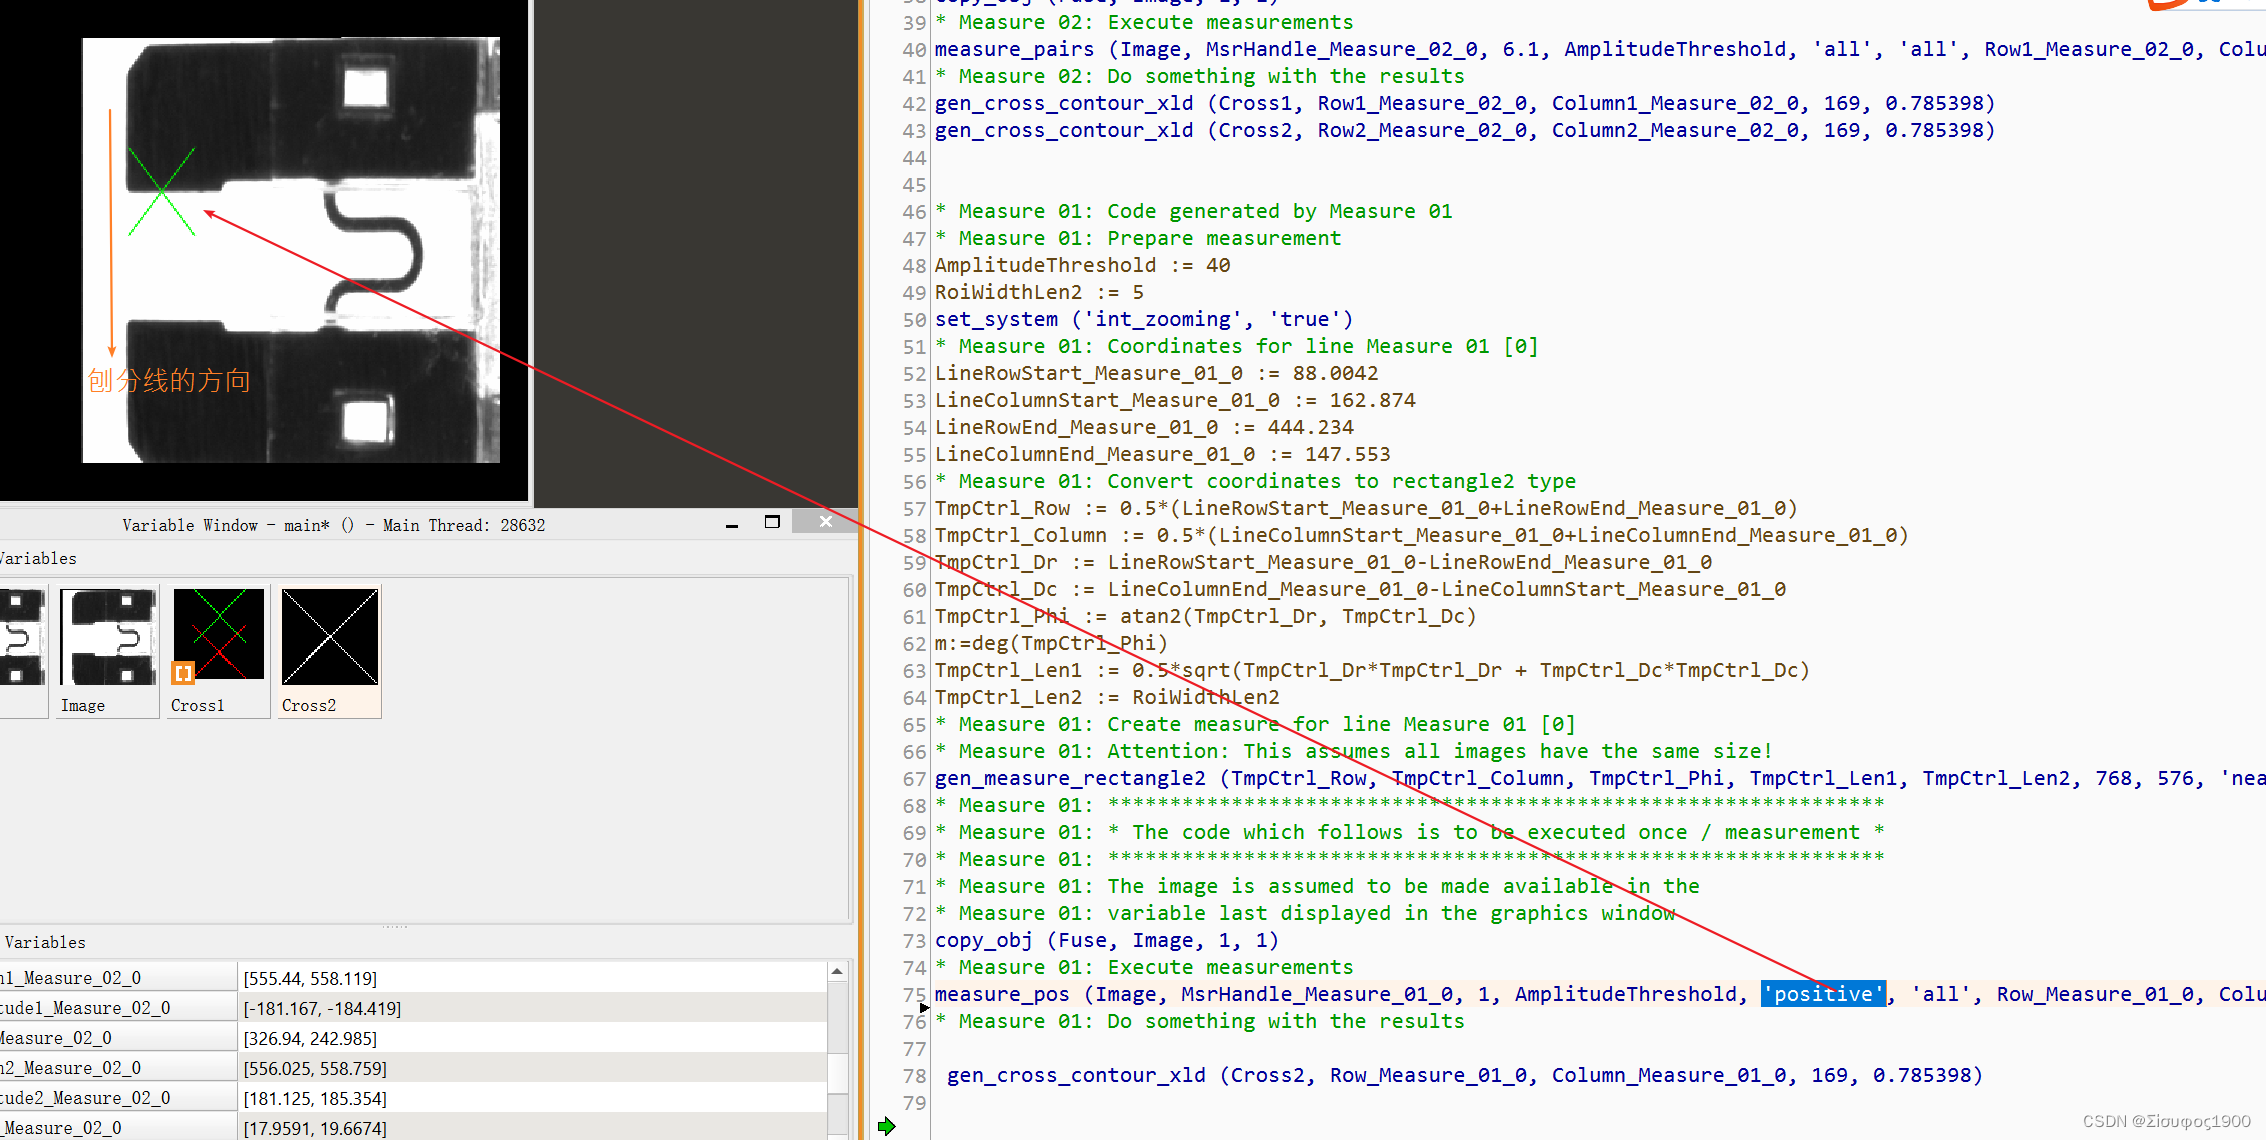This screenshot has height=1140, width=2266.
Task: Minimize the Variable Window
Action: [x=732, y=524]
